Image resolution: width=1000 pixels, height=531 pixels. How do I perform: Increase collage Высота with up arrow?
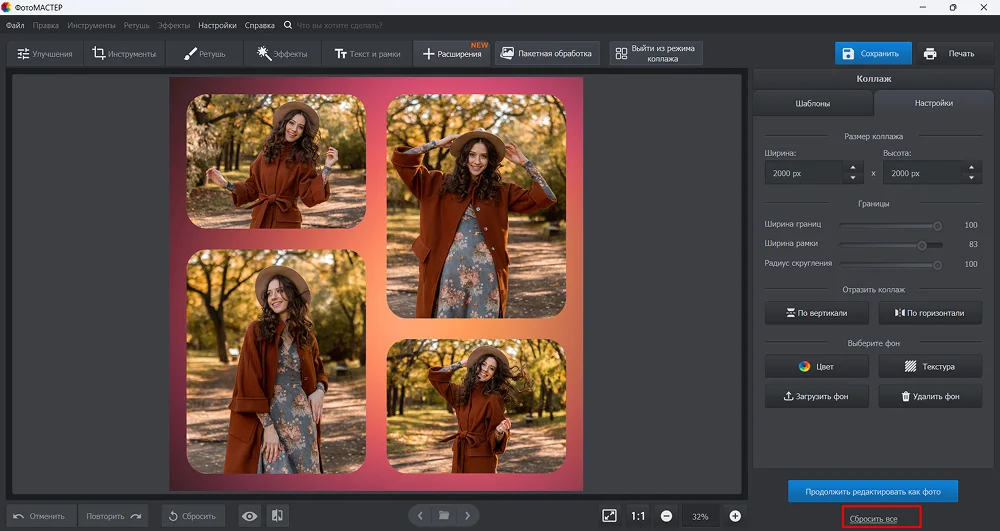point(971,168)
